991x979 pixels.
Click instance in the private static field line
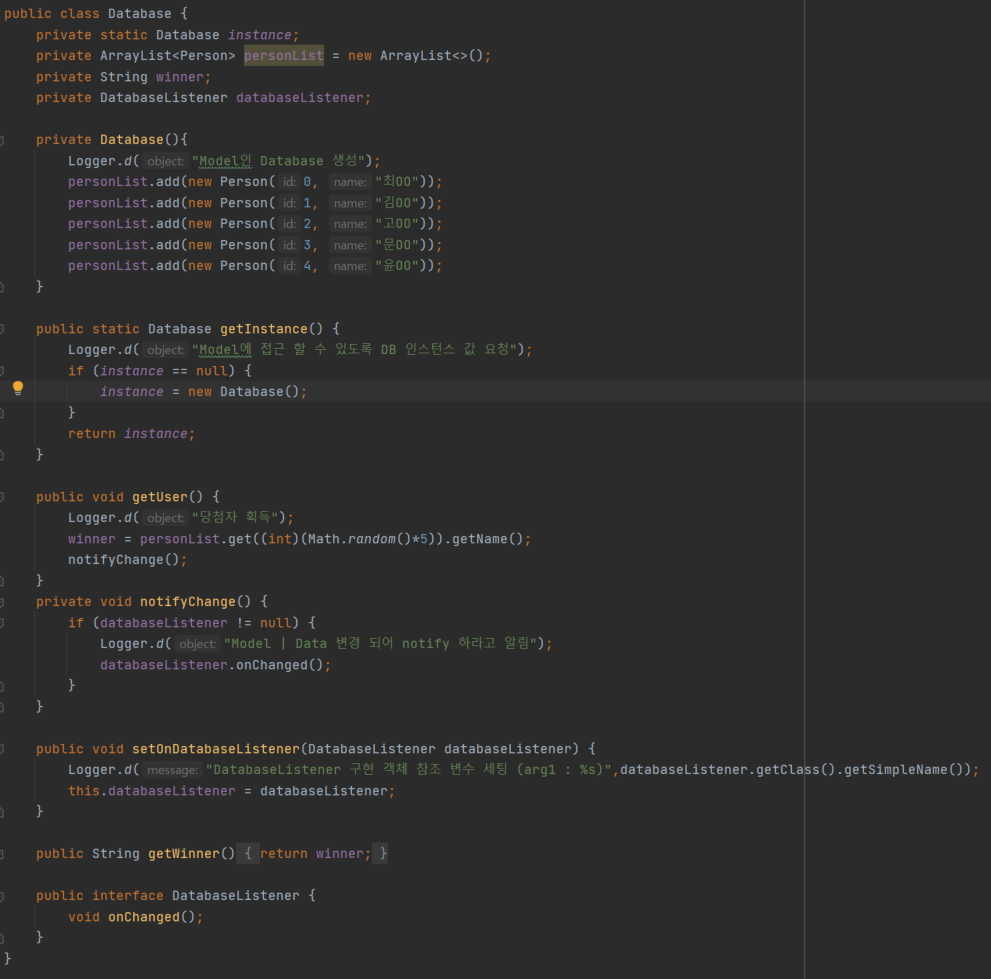(x=260, y=35)
